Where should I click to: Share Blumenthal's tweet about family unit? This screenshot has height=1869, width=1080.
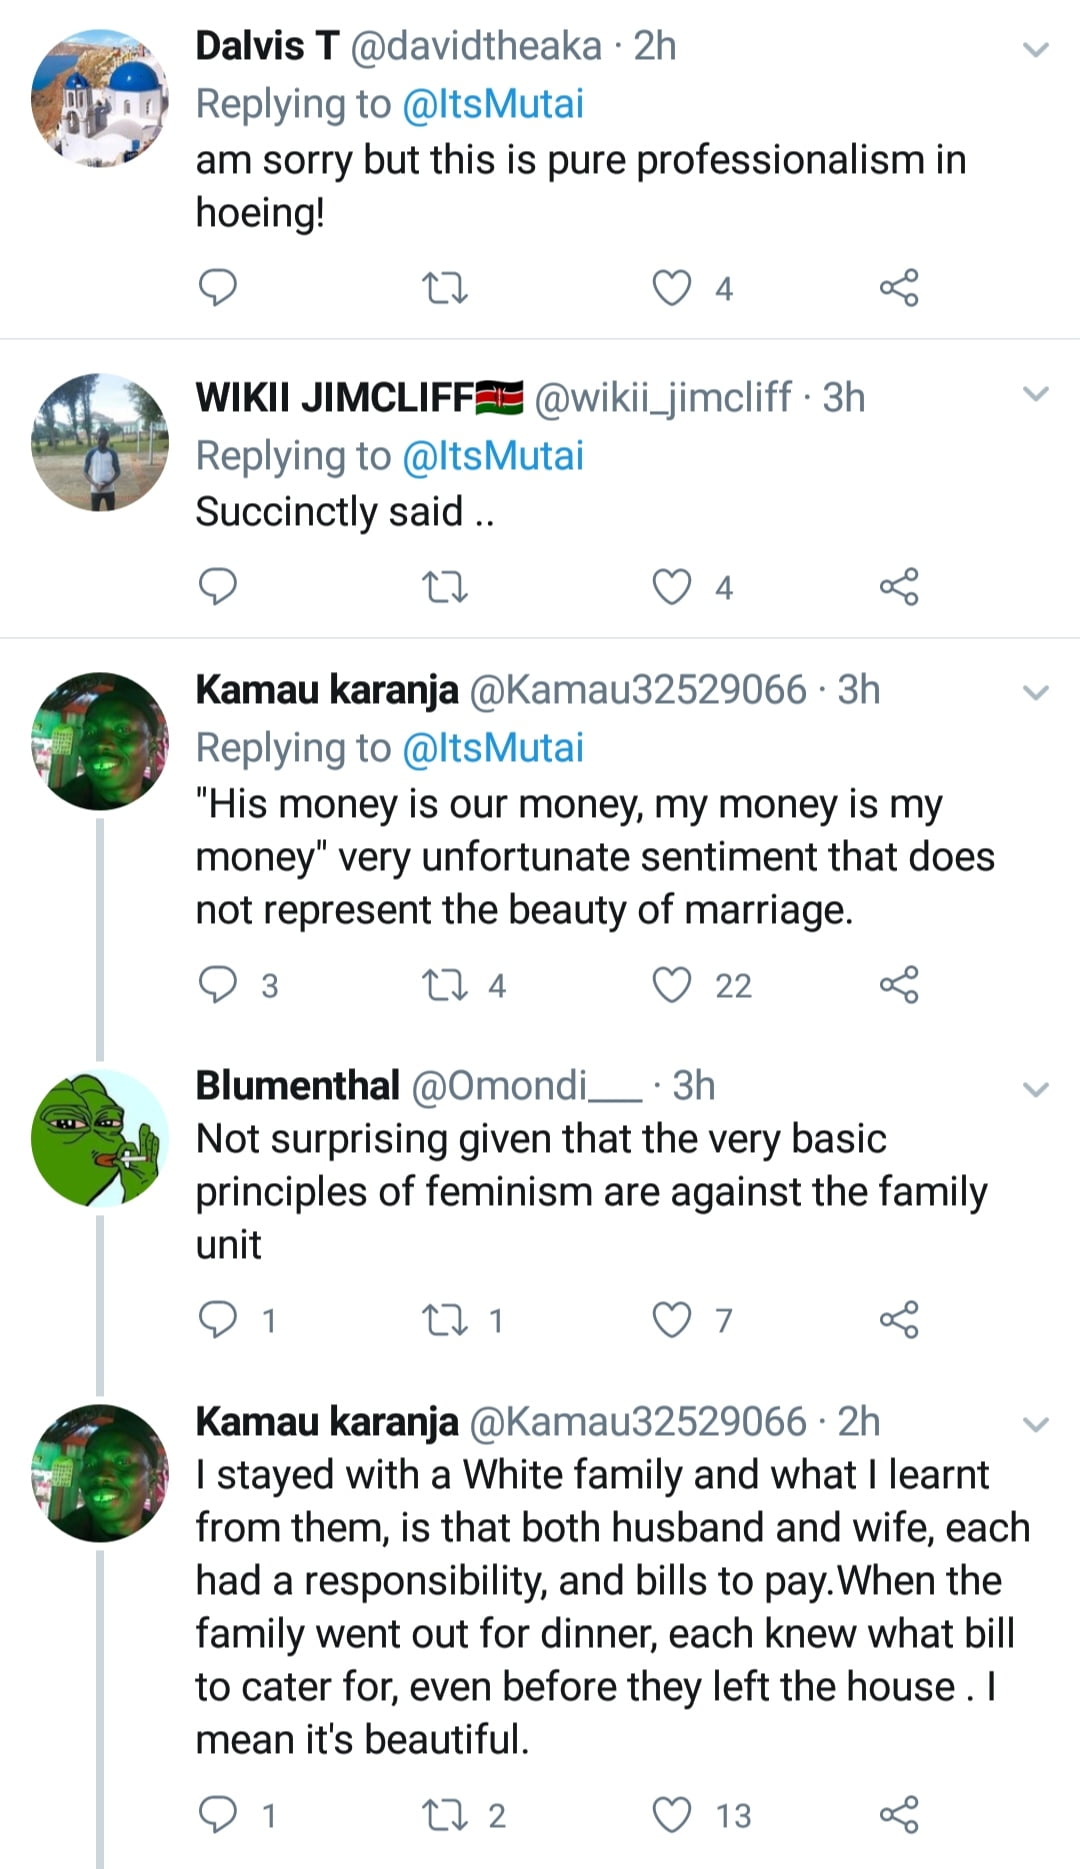point(898,1320)
